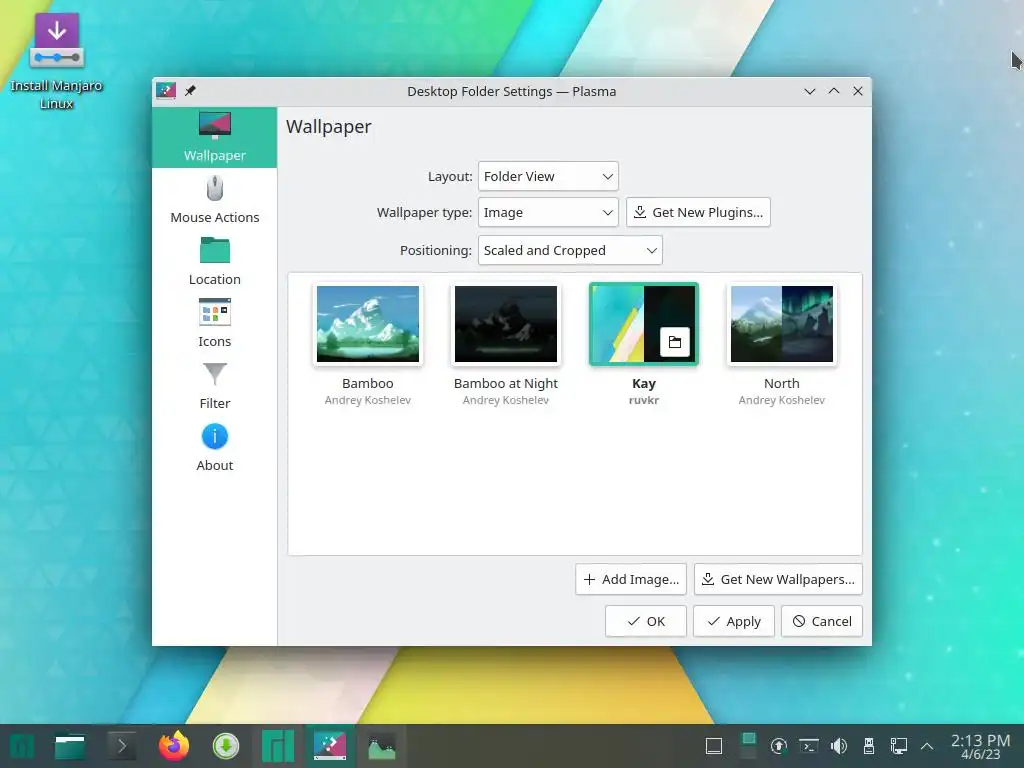This screenshot has height=768, width=1024.
Task: Open volume control in tray
Action: 839,746
